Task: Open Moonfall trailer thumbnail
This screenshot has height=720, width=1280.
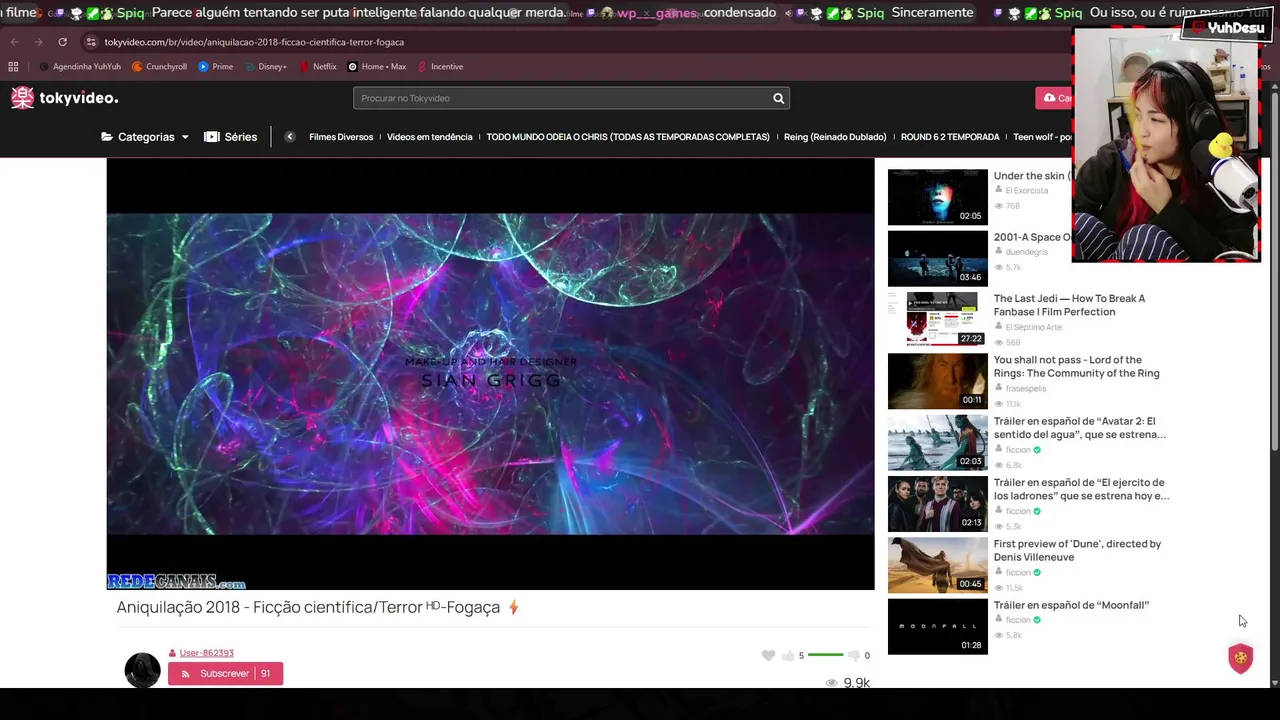Action: (x=937, y=626)
